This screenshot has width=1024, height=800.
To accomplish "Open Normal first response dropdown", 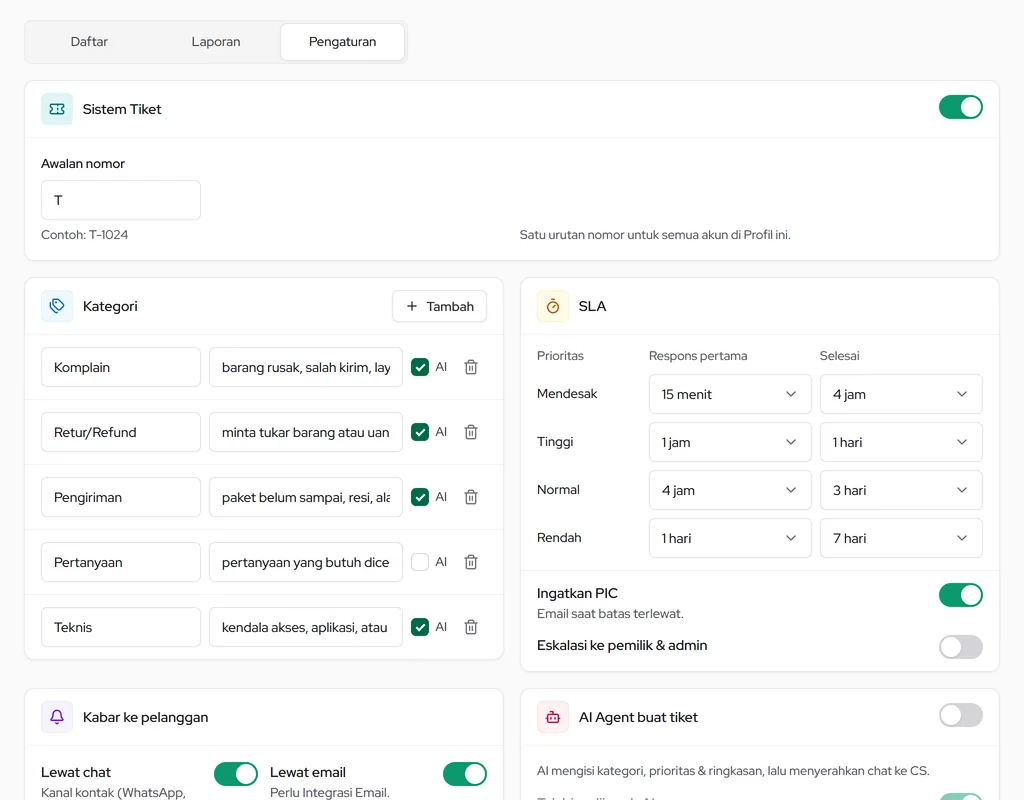I will click(x=730, y=490).
